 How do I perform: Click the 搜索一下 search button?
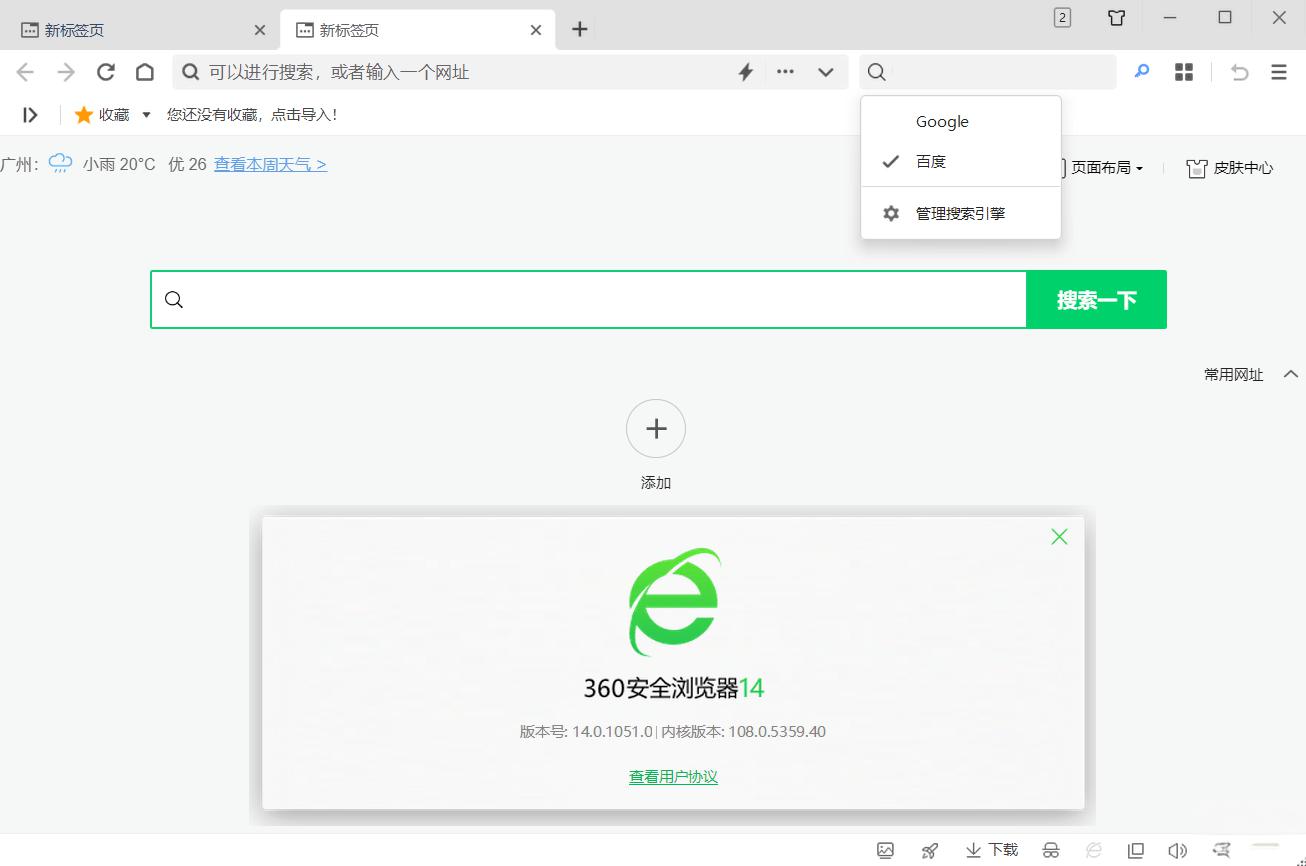[1096, 299]
